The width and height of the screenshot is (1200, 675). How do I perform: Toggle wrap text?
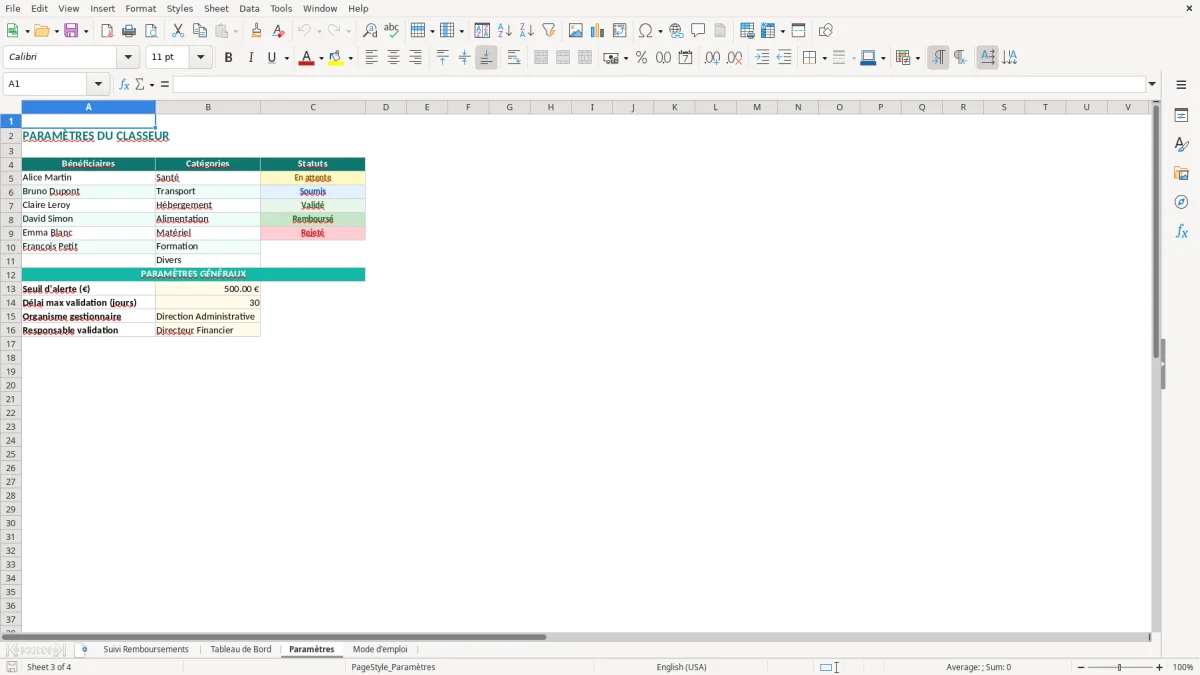coord(514,58)
